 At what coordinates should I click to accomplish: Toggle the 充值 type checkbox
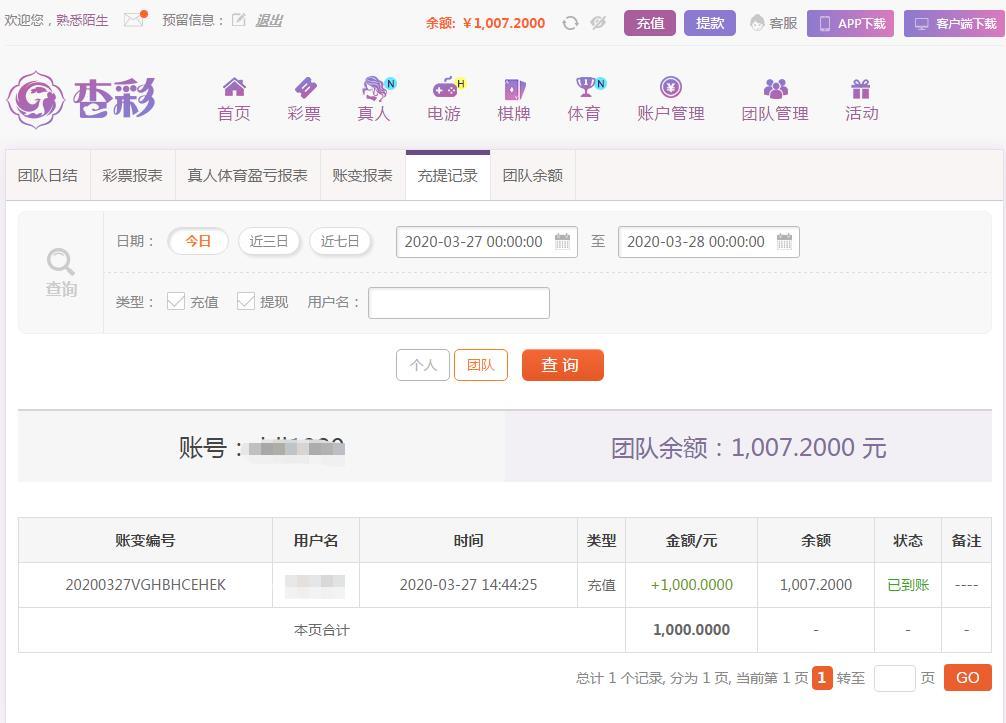(x=176, y=301)
